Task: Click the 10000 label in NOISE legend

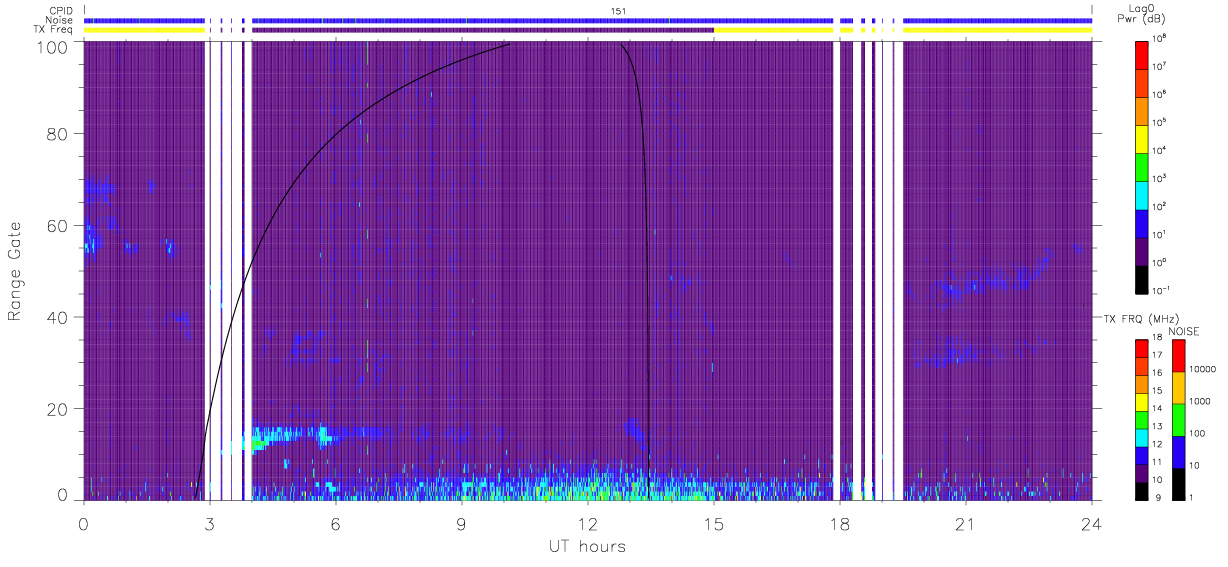Action: (1204, 369)
